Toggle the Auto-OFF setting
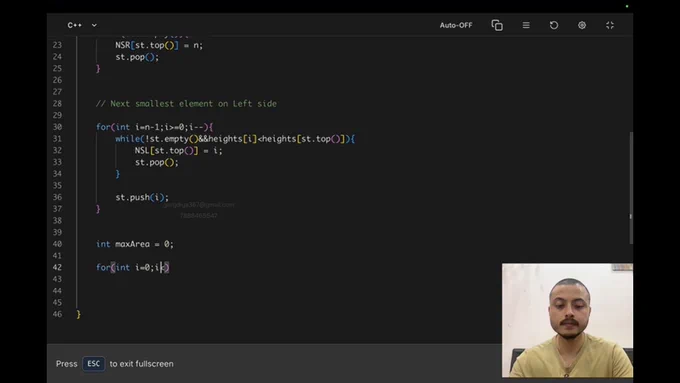 456,25
